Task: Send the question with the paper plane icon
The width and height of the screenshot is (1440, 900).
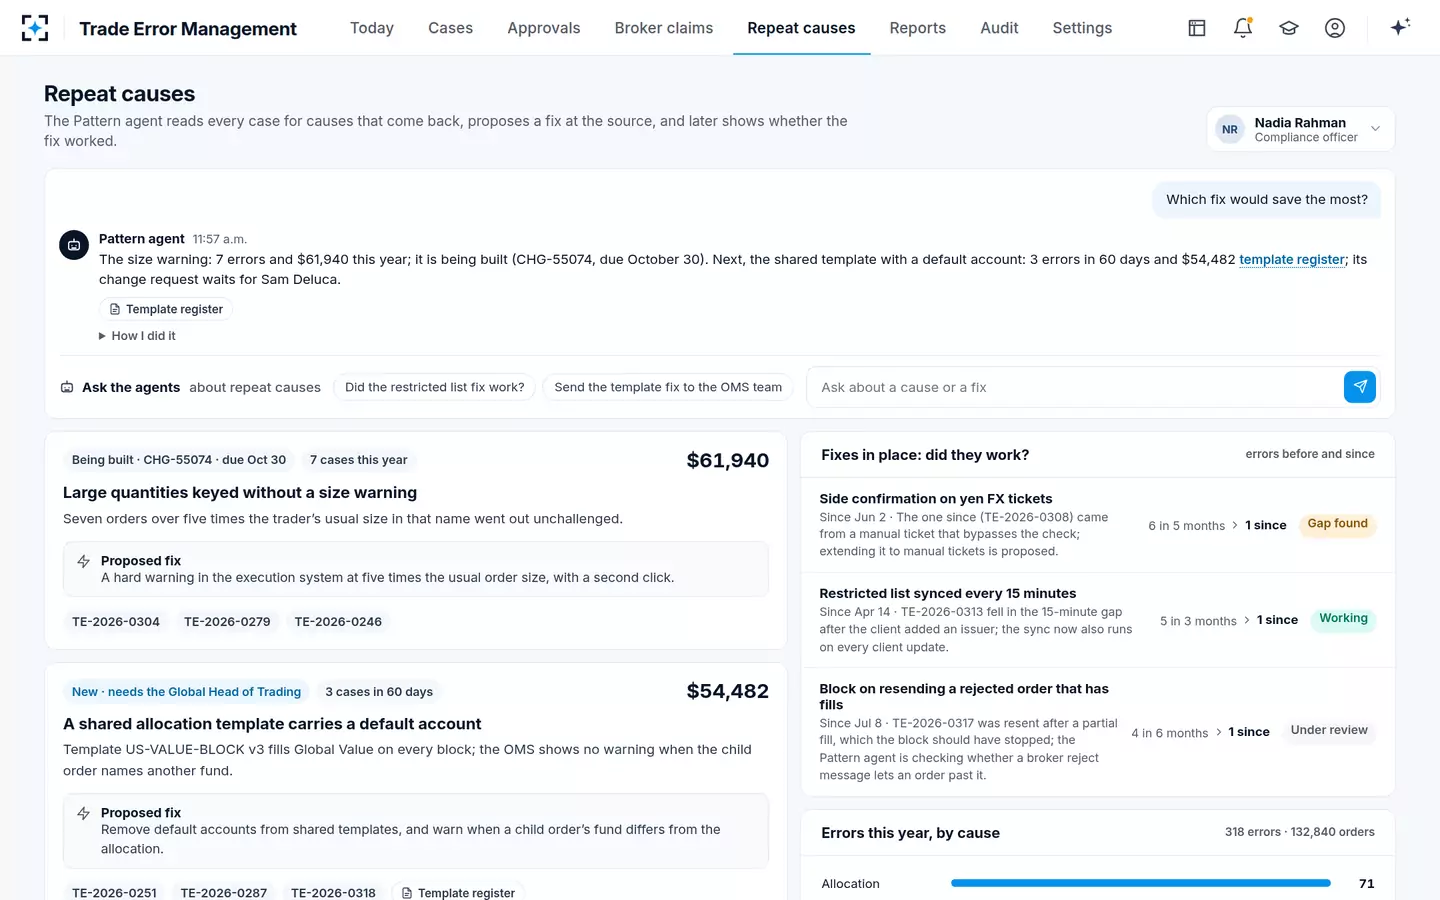Action: pyautogui.click(x=1360, y=387)
